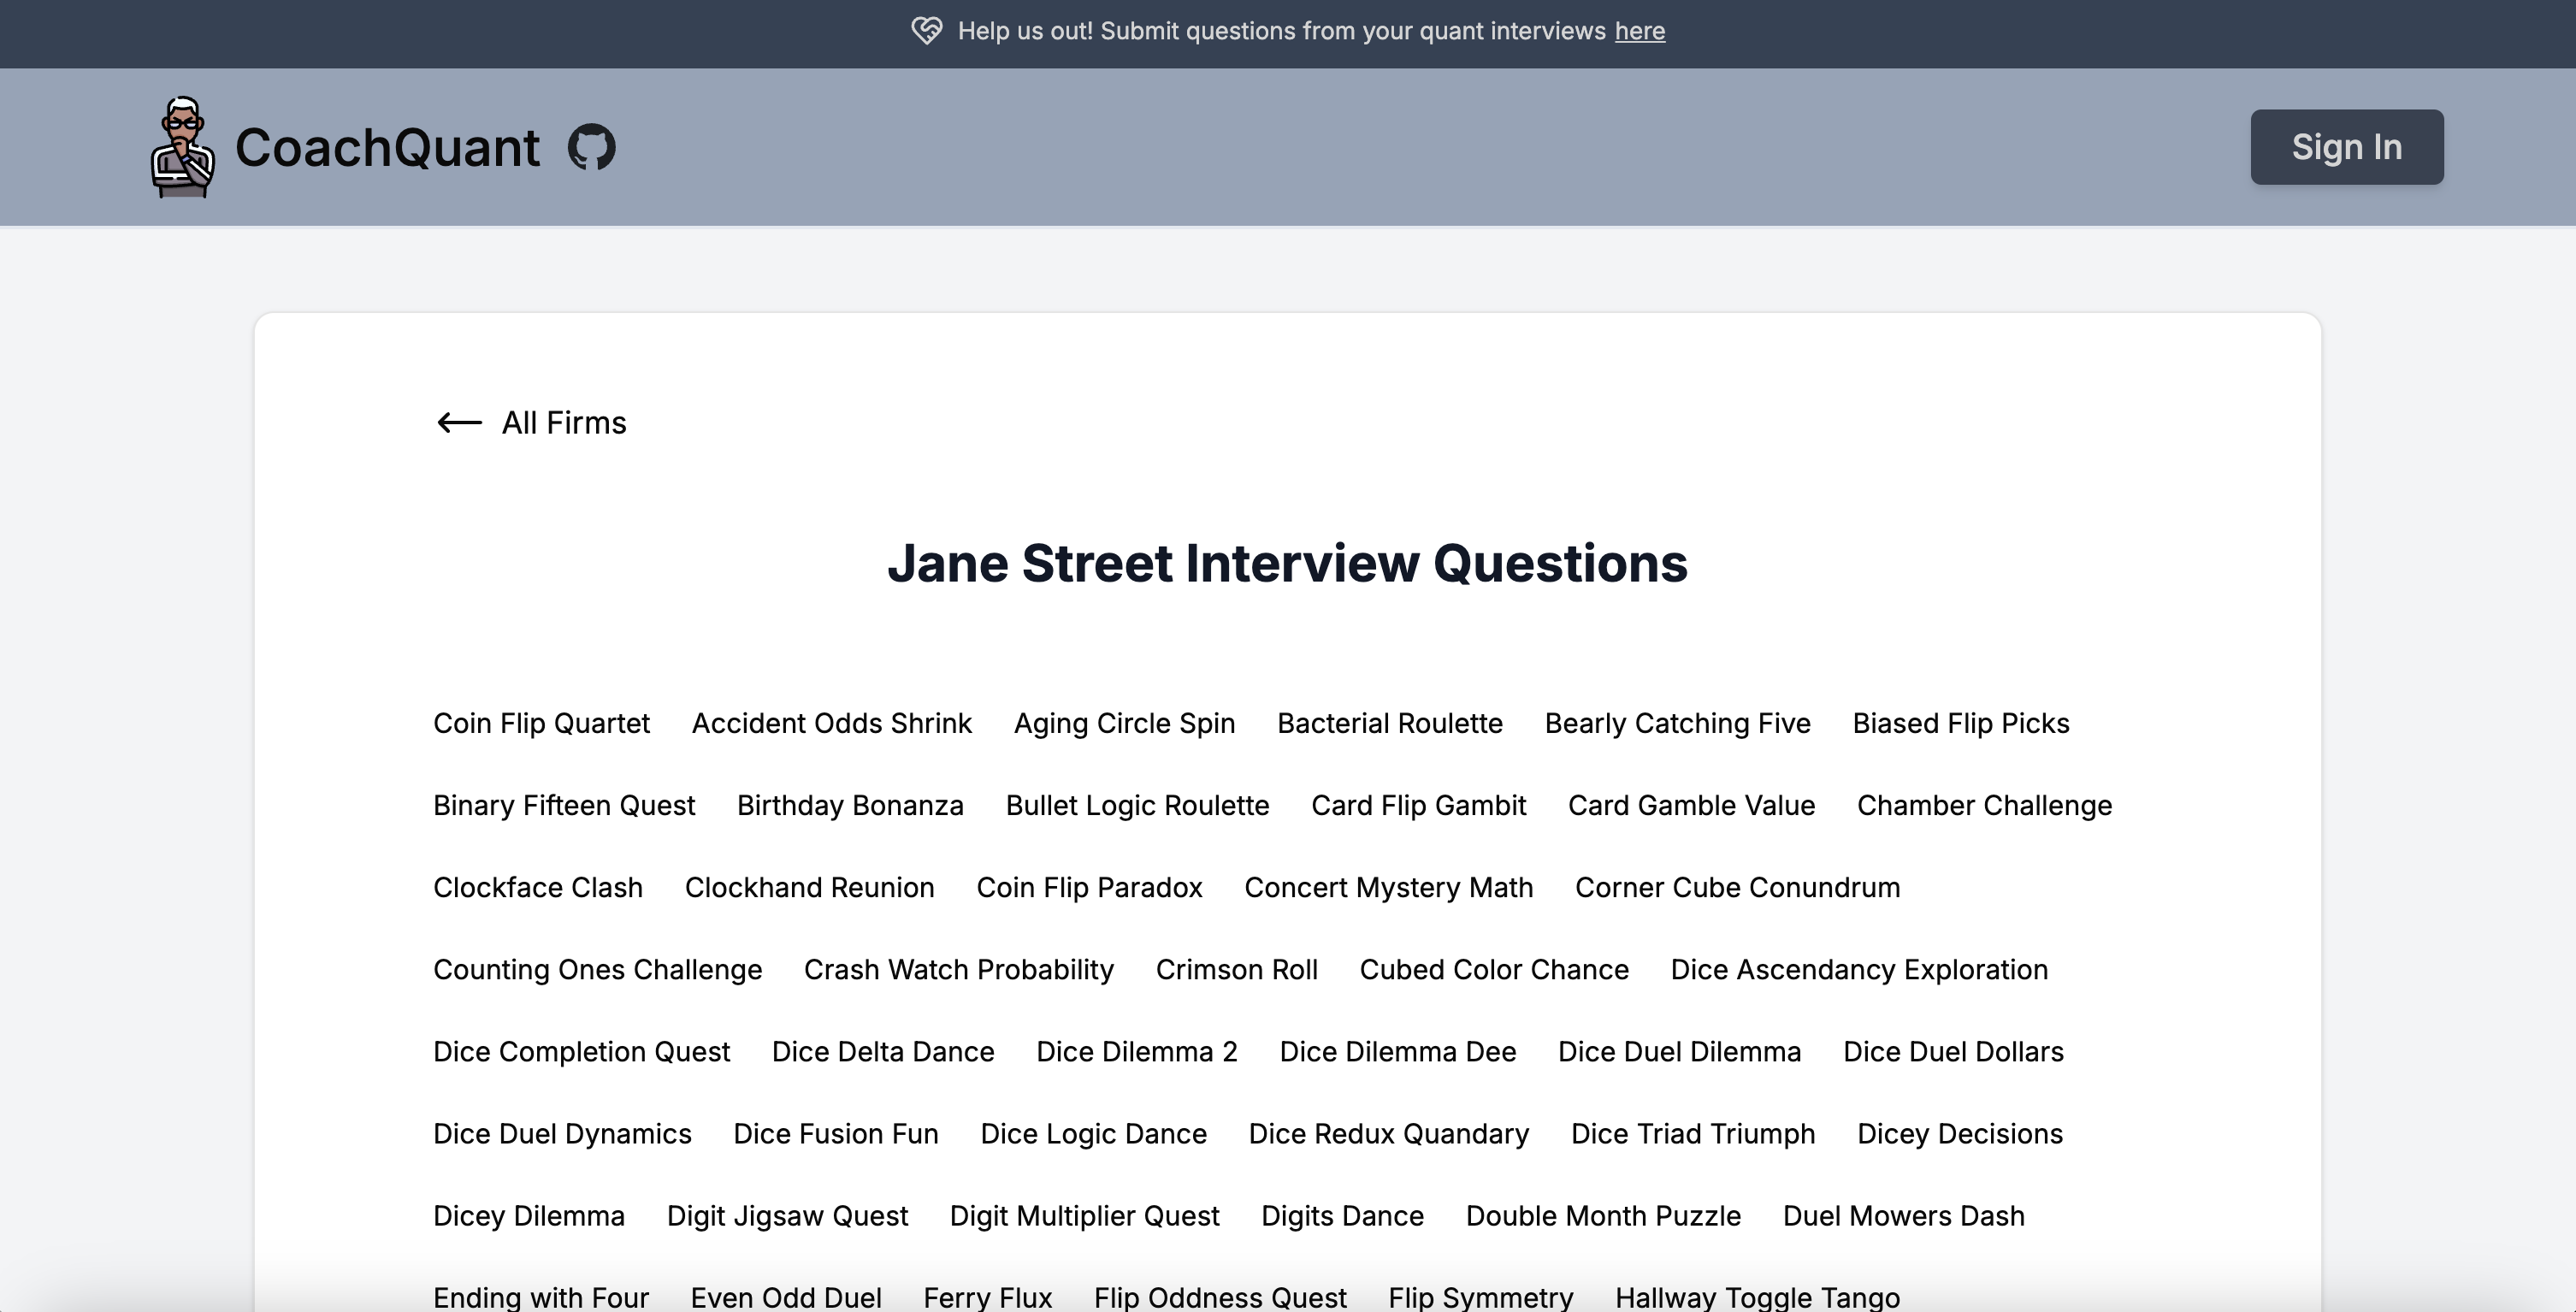The width and height of the screenshot is (2576, 1312).
Task: Open Dice Triad Triumph
Action: (x=1693, y=1133)
